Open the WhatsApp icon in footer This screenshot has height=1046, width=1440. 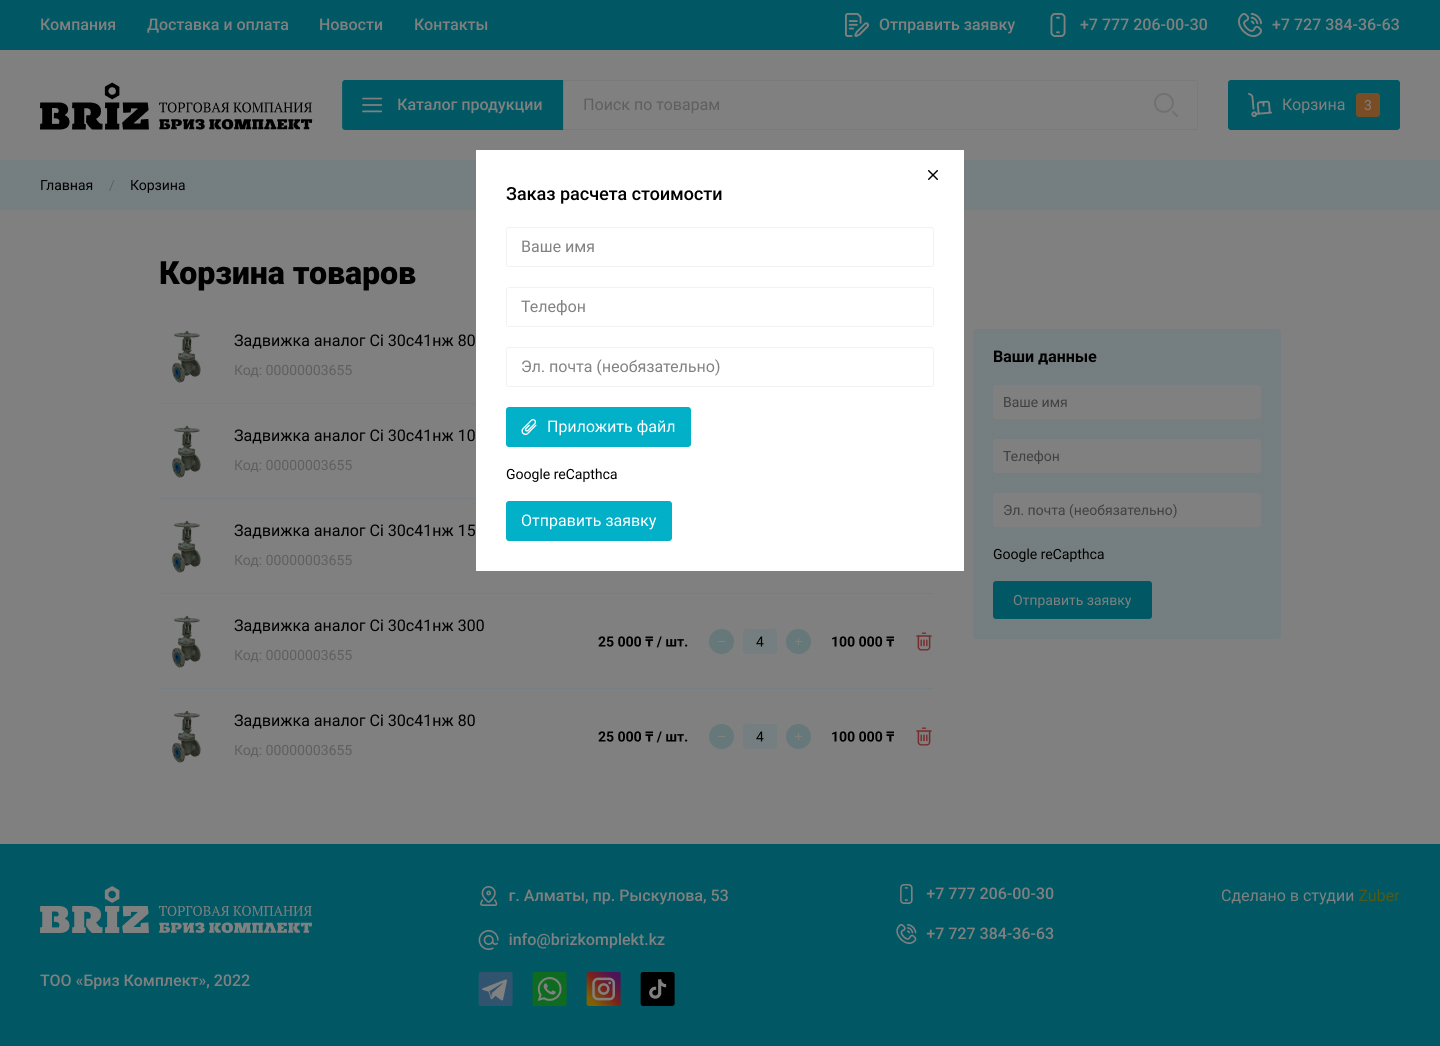549,989
